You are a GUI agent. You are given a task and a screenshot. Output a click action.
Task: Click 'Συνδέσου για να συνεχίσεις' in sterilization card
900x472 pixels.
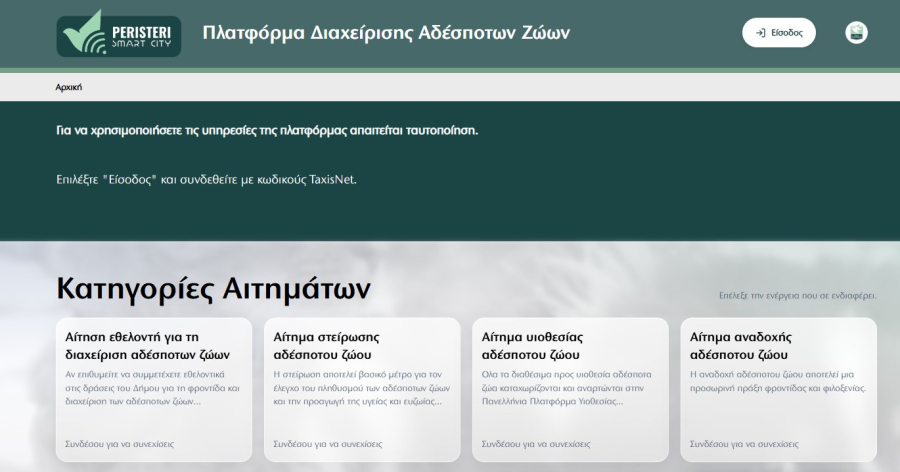(327, 443)
